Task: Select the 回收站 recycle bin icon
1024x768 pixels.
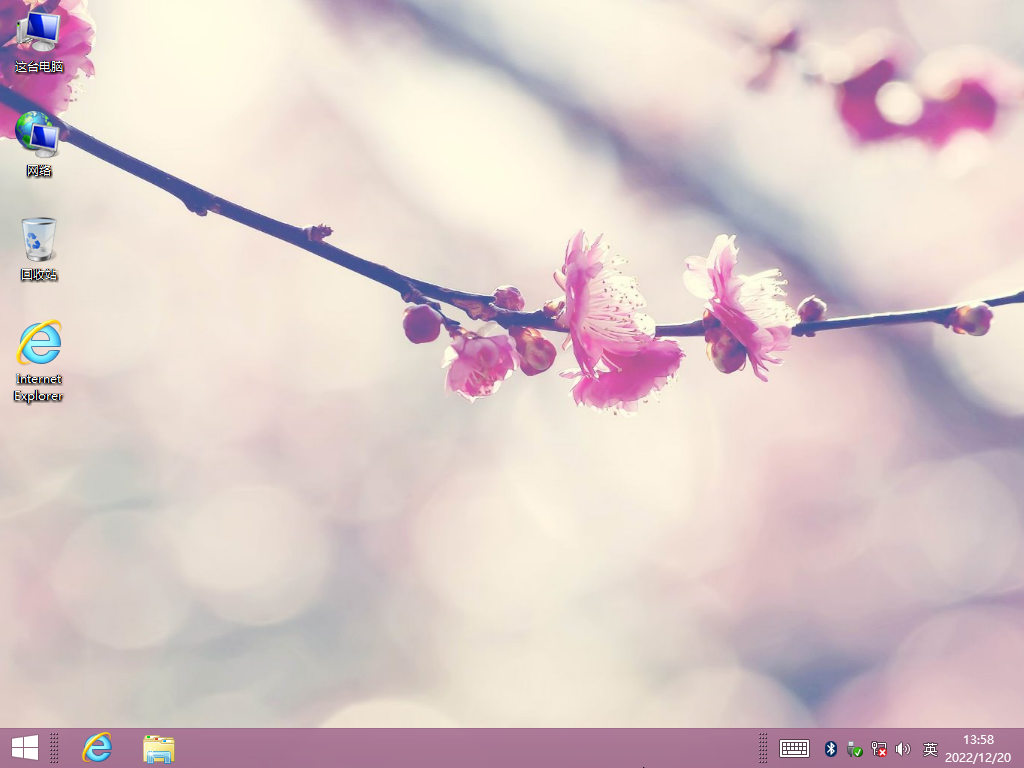Action: click(39, 249)
